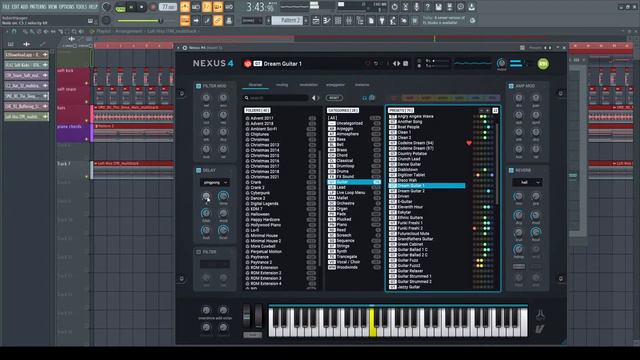Click the green round user badge in Nexus
Image resolution: width=640 pixels, height=360 pixels.
(543, 64)
